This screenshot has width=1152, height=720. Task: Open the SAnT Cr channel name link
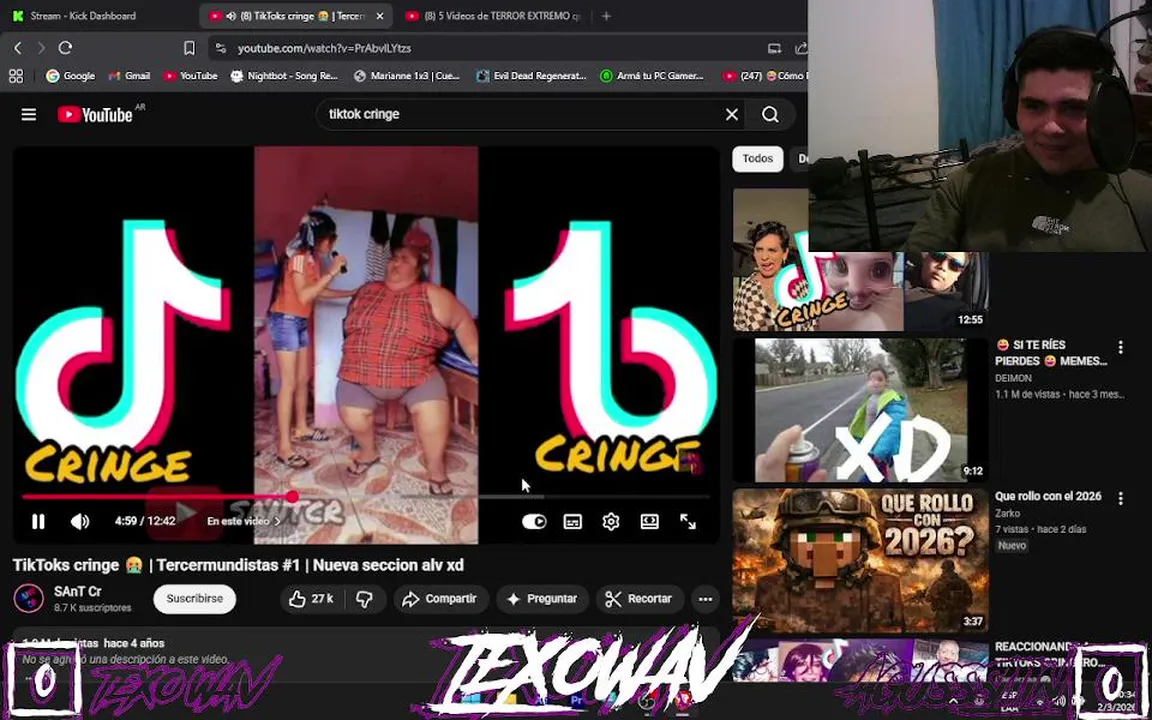[77, 591]
